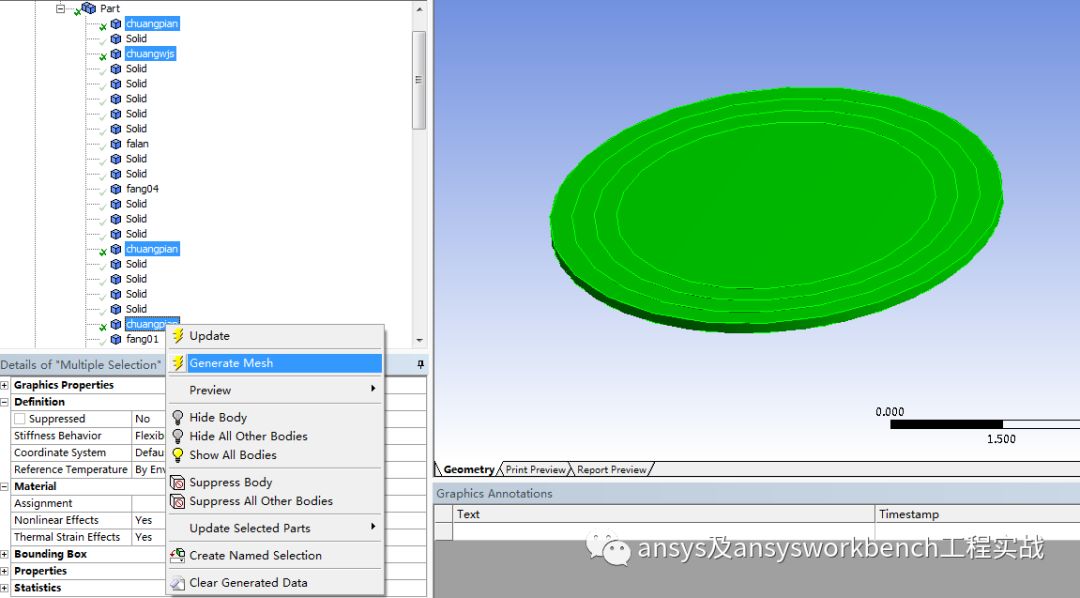The image size is (1080, 598).
Task: Click the Create Named Selection icon
Action: click(180, 555)
